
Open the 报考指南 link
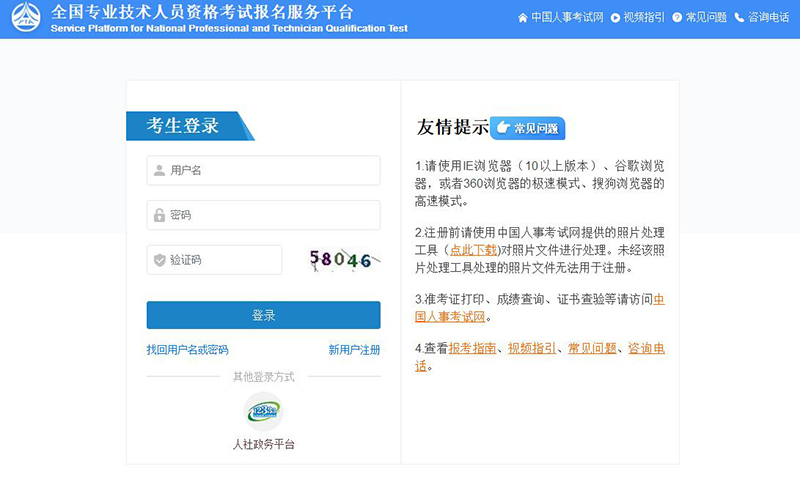coord(472,348)
